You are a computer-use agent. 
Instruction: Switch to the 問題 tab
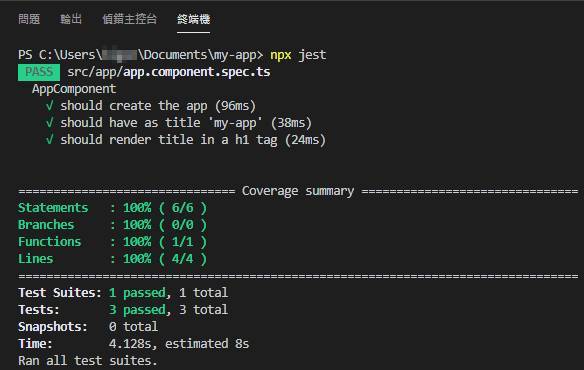click(29, 19)
